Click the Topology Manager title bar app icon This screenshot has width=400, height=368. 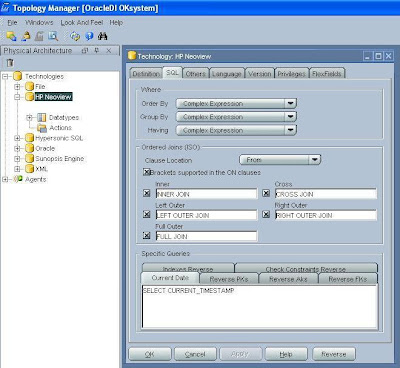(x=6, y=7)
